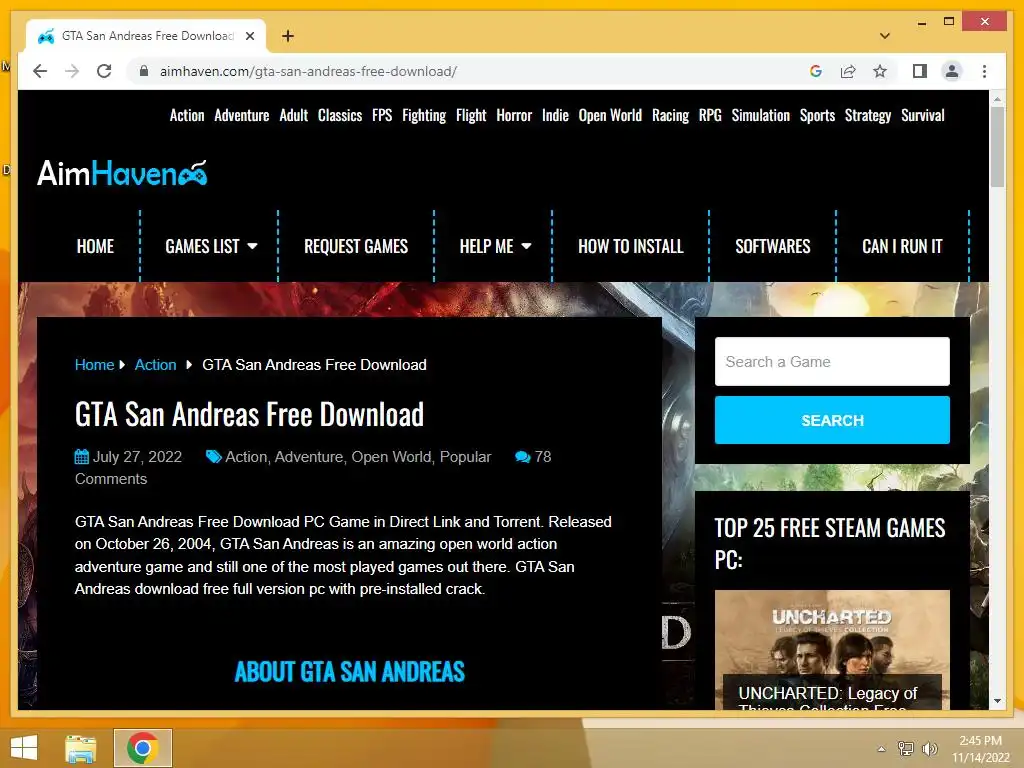1024x768 pixels.
Task: Bookmark this tab with star icon
Action: (880, 71)
